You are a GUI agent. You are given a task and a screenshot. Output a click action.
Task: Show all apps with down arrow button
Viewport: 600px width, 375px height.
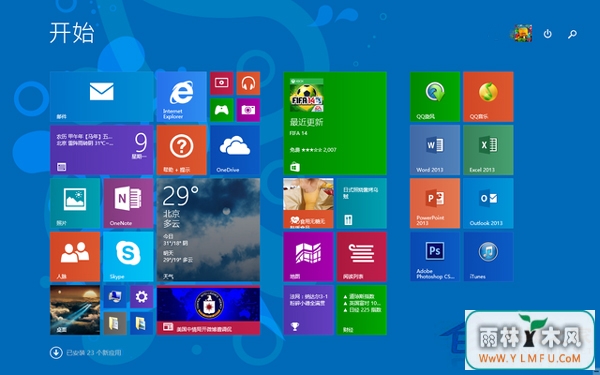tap(56, 353)
